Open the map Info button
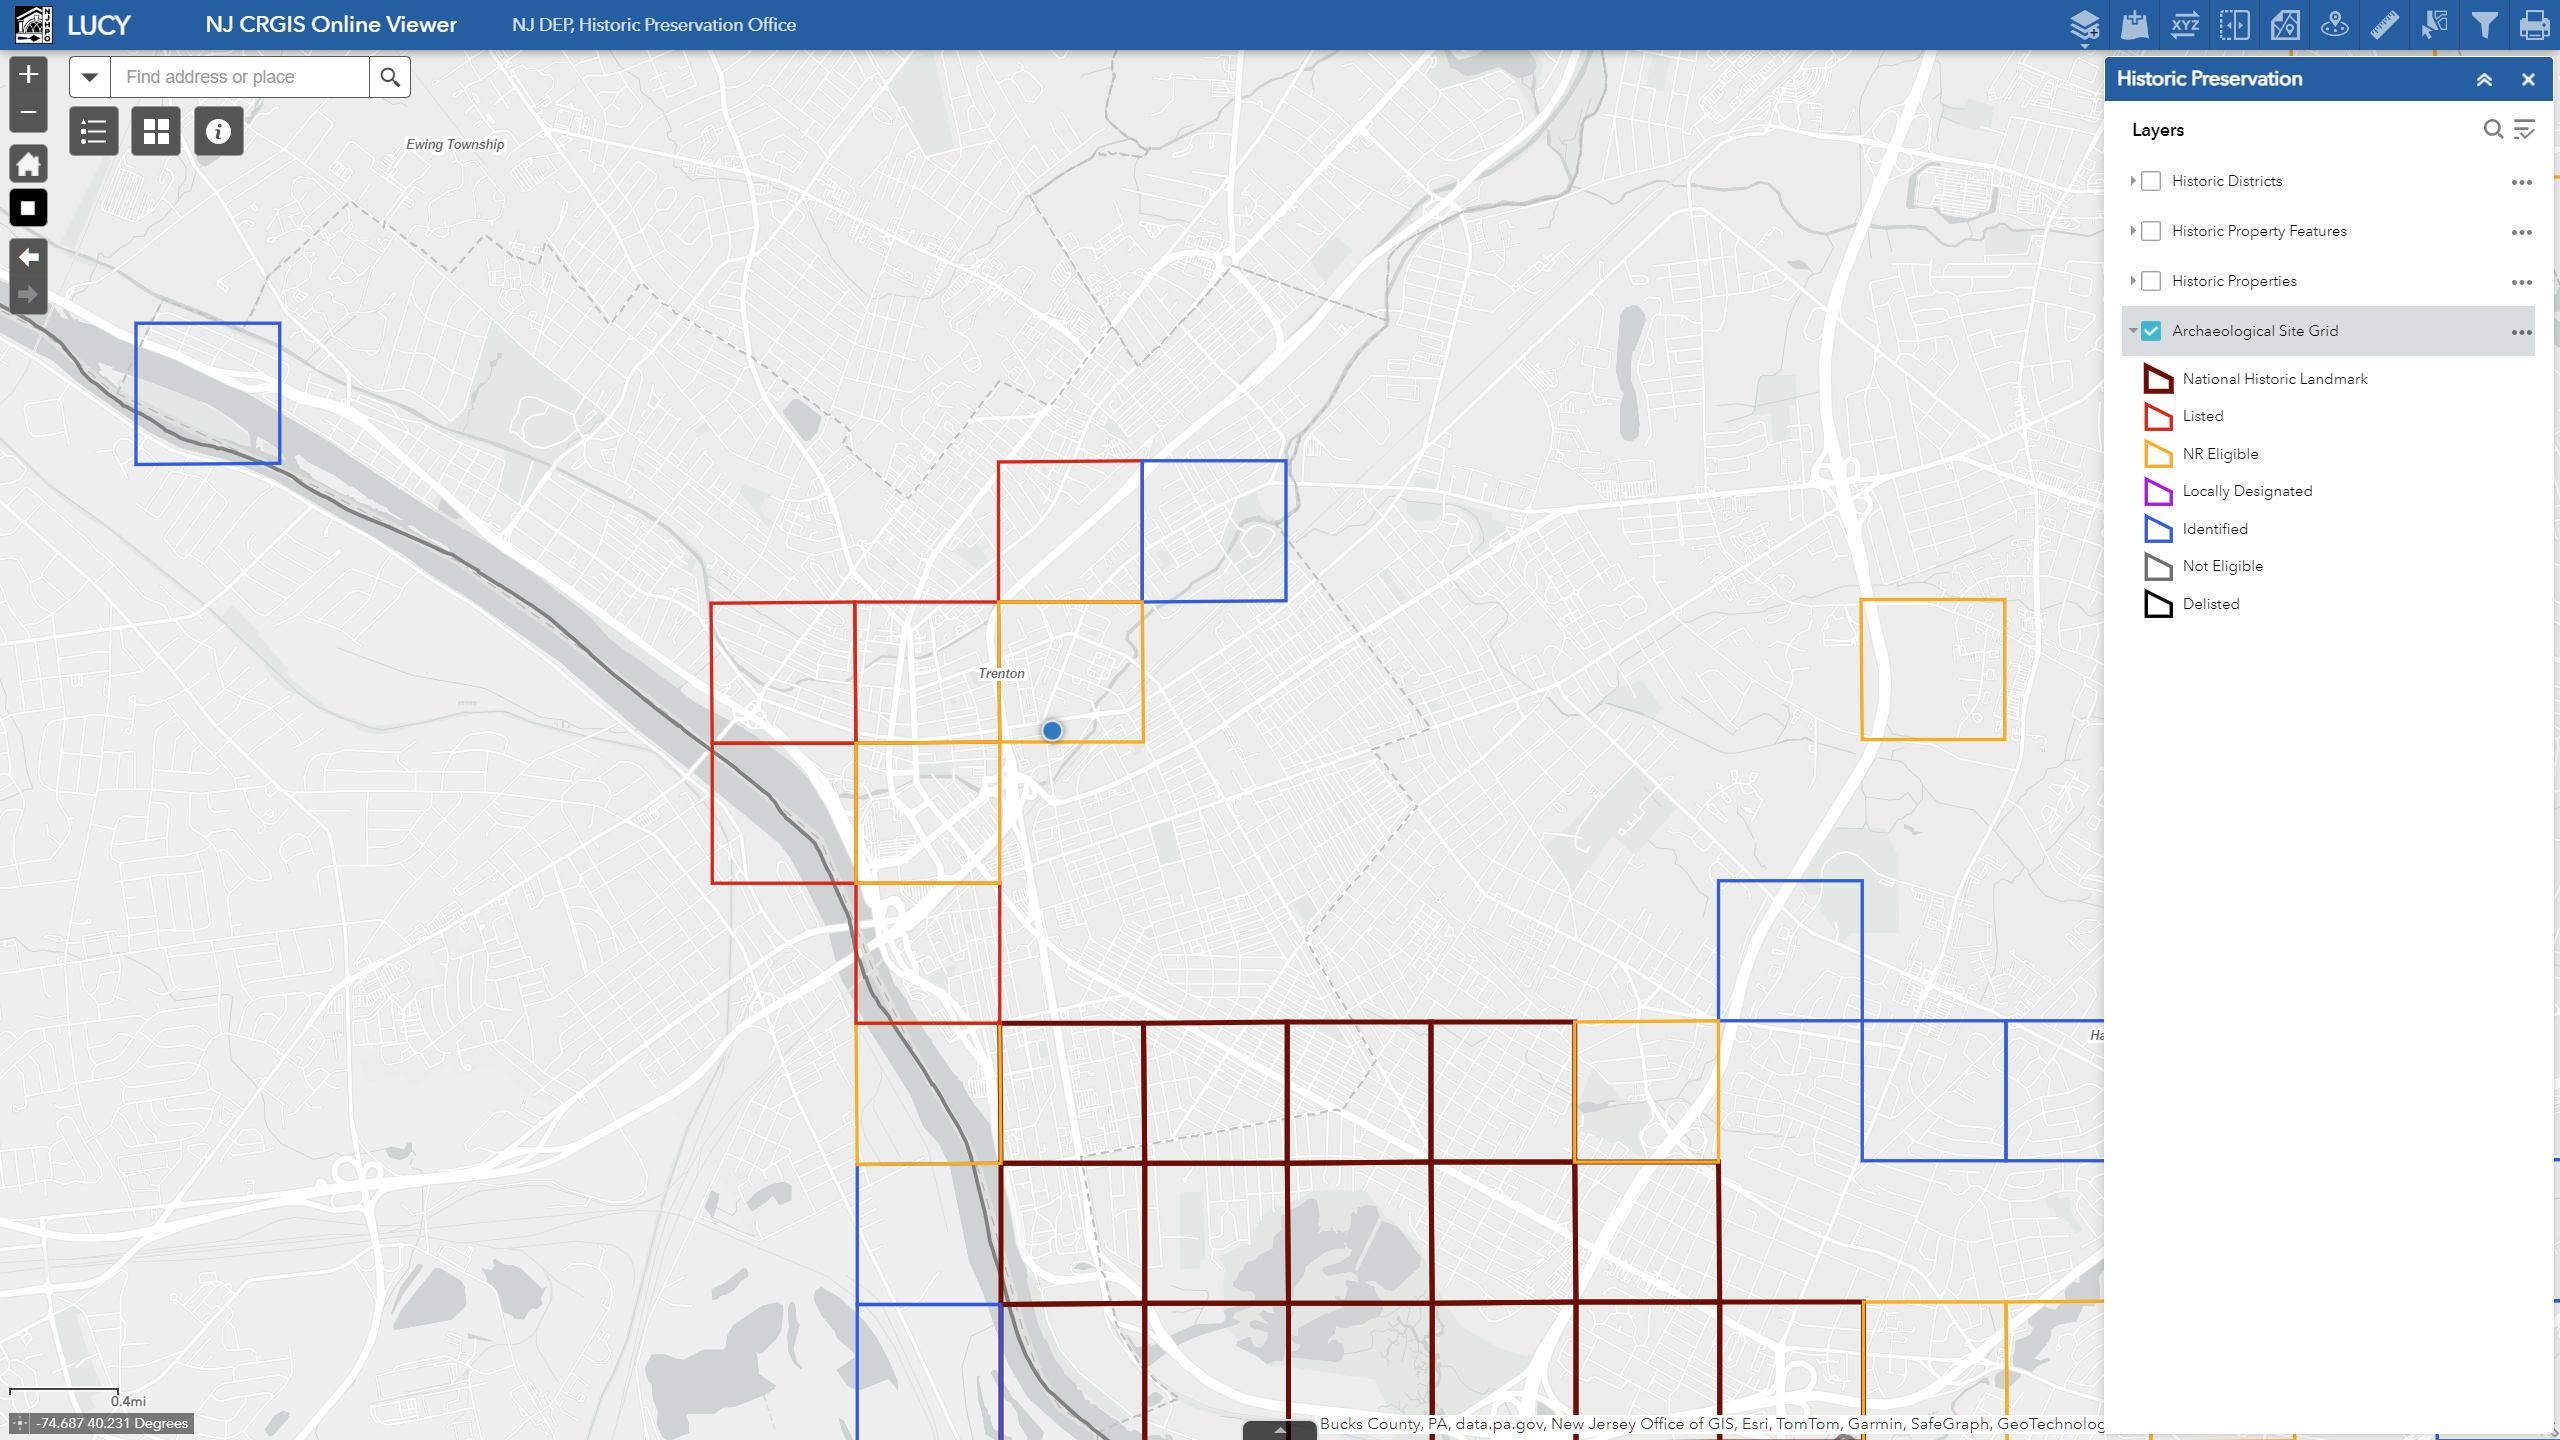This screenshot has width=2560, height=1440. click(x=217, y=130)
